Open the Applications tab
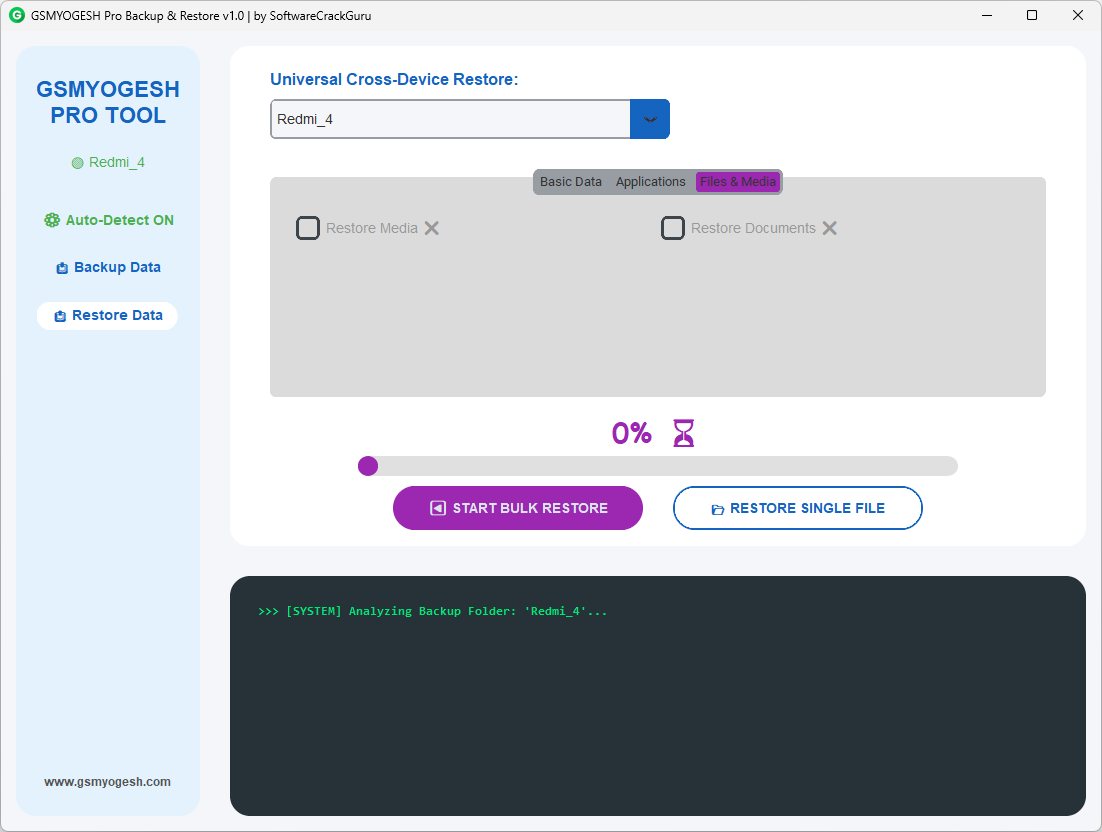Viewport: 1102px width, 832px height. click(651, 182)
